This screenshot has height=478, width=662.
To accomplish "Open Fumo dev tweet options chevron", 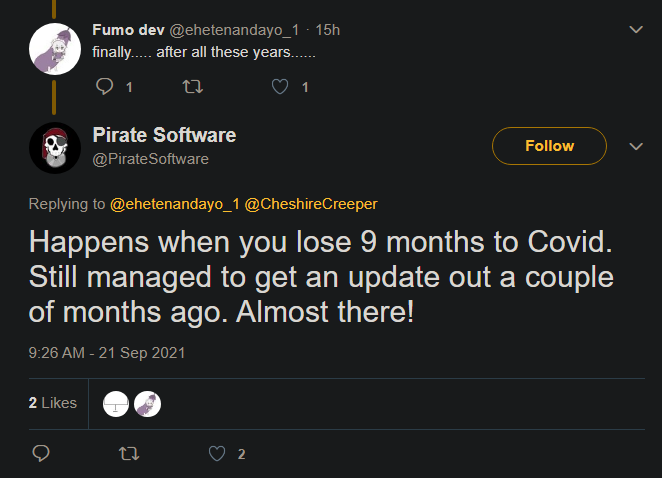I will (635, 30).
